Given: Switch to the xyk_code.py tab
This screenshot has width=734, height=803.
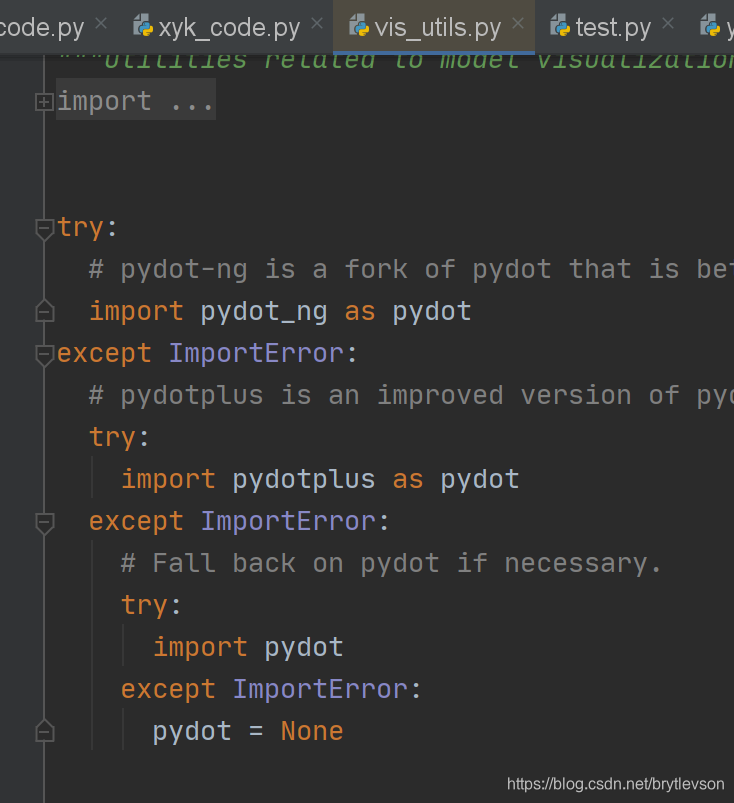Looking at the screenshot, I should click(229, 28).
